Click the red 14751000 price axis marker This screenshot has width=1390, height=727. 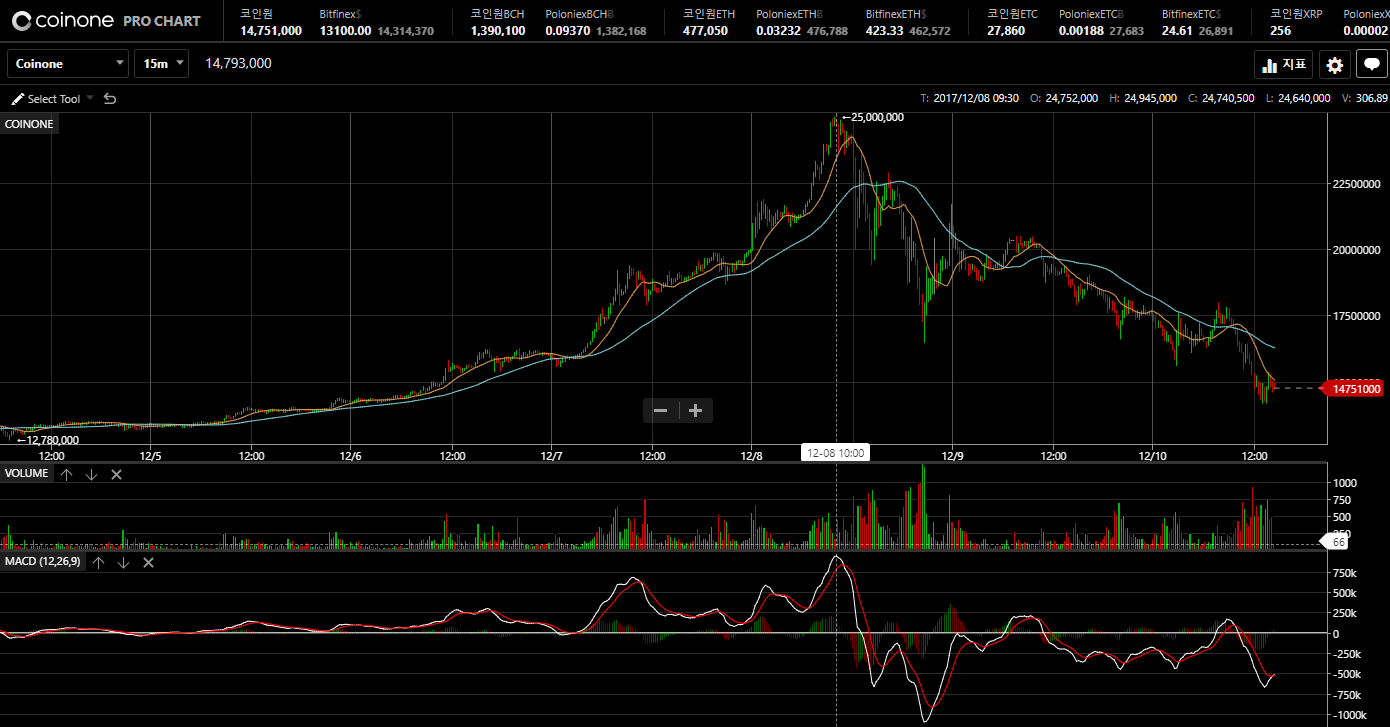(x=1352, y=388)
